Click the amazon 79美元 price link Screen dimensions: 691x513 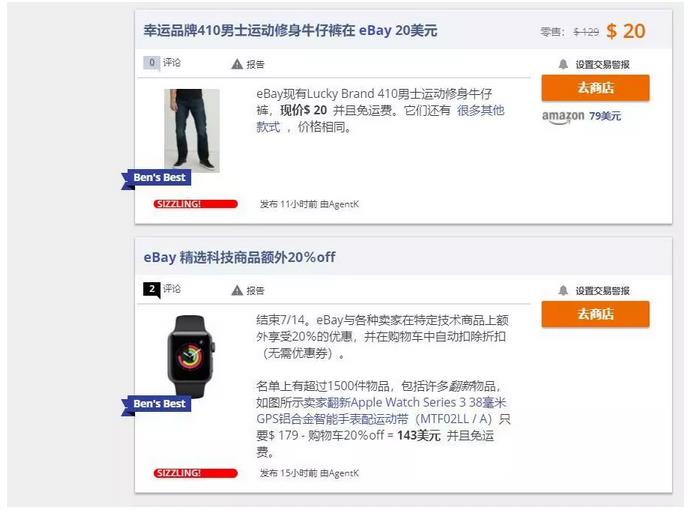click(605, 116)
